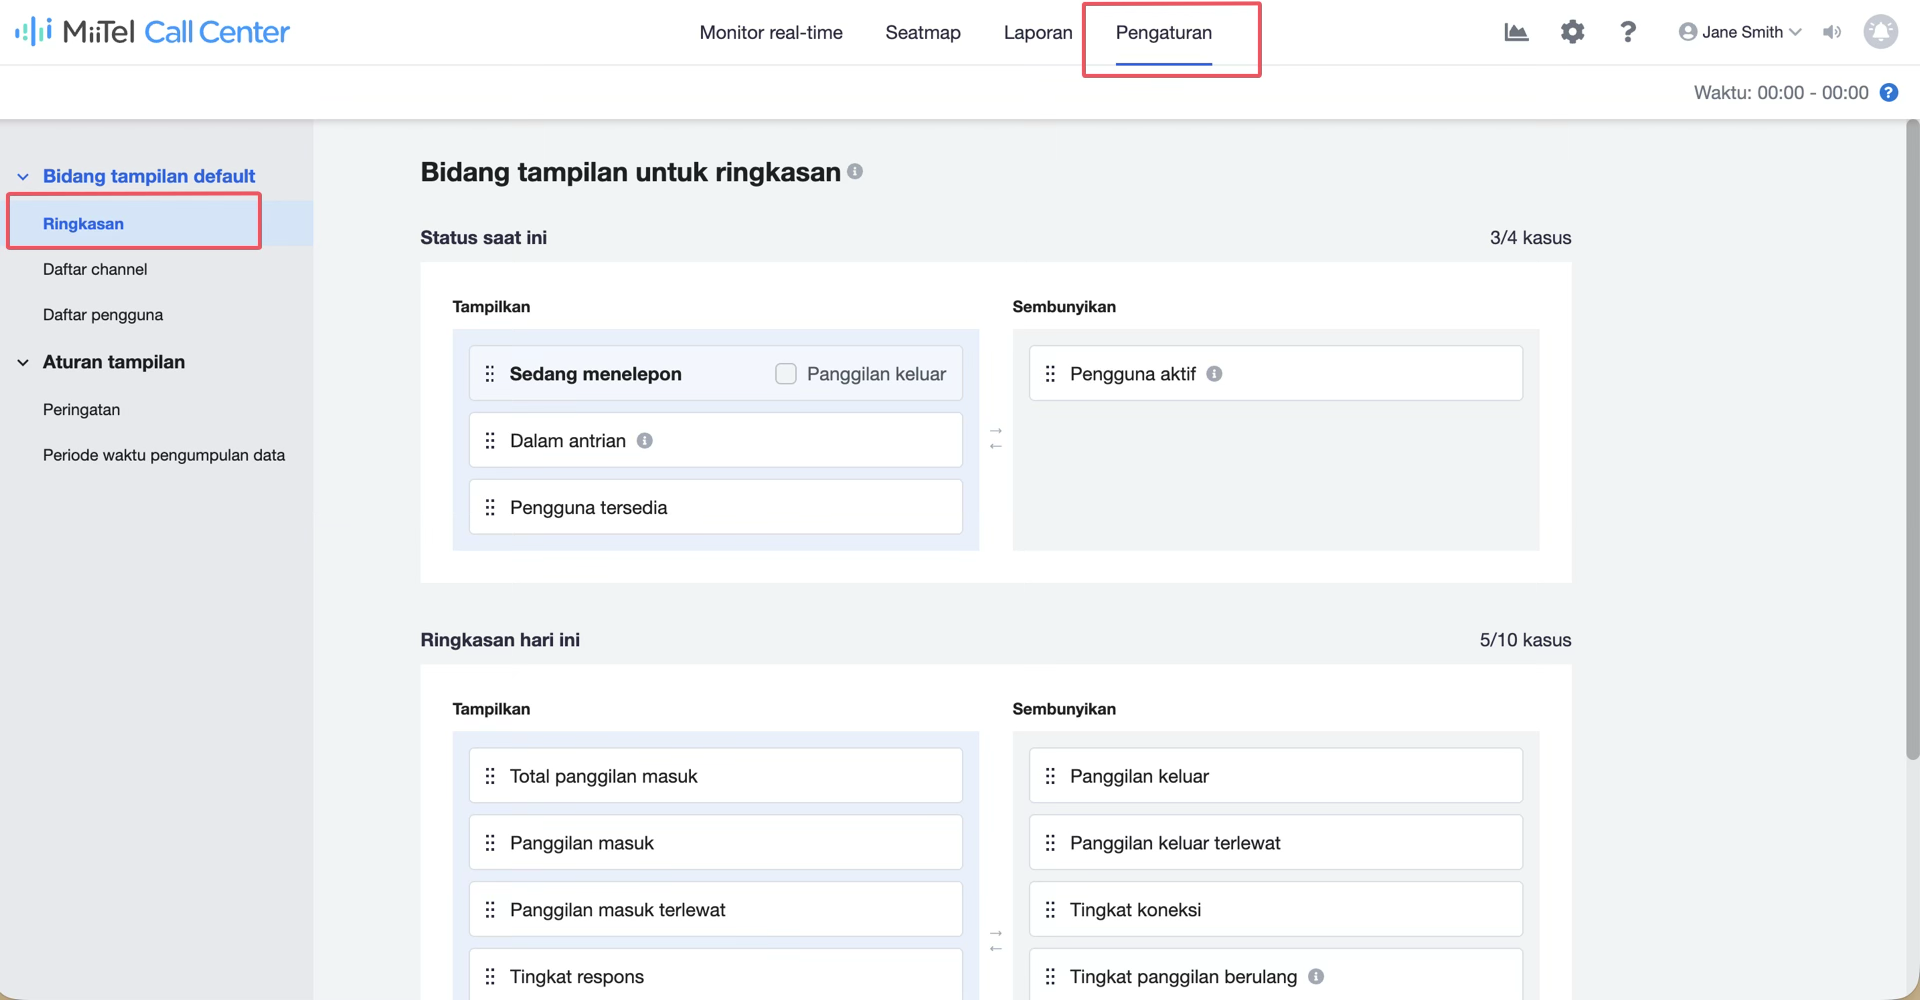Image resolution: width=1920 pixels, height=1000 pixels.
Task: Click the Panggilan masuk card
Action: click(x=716, y=842)
